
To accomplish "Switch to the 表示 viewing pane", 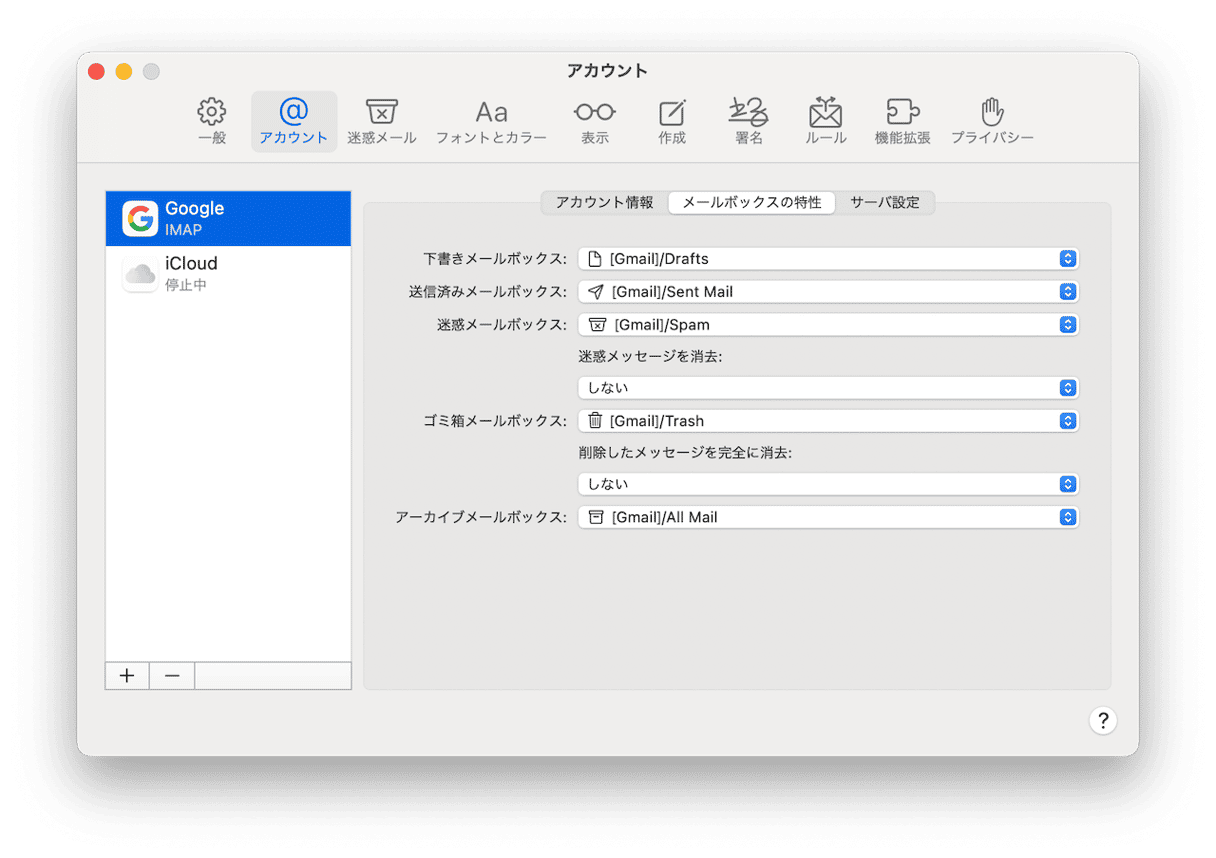I will [594, 122].
